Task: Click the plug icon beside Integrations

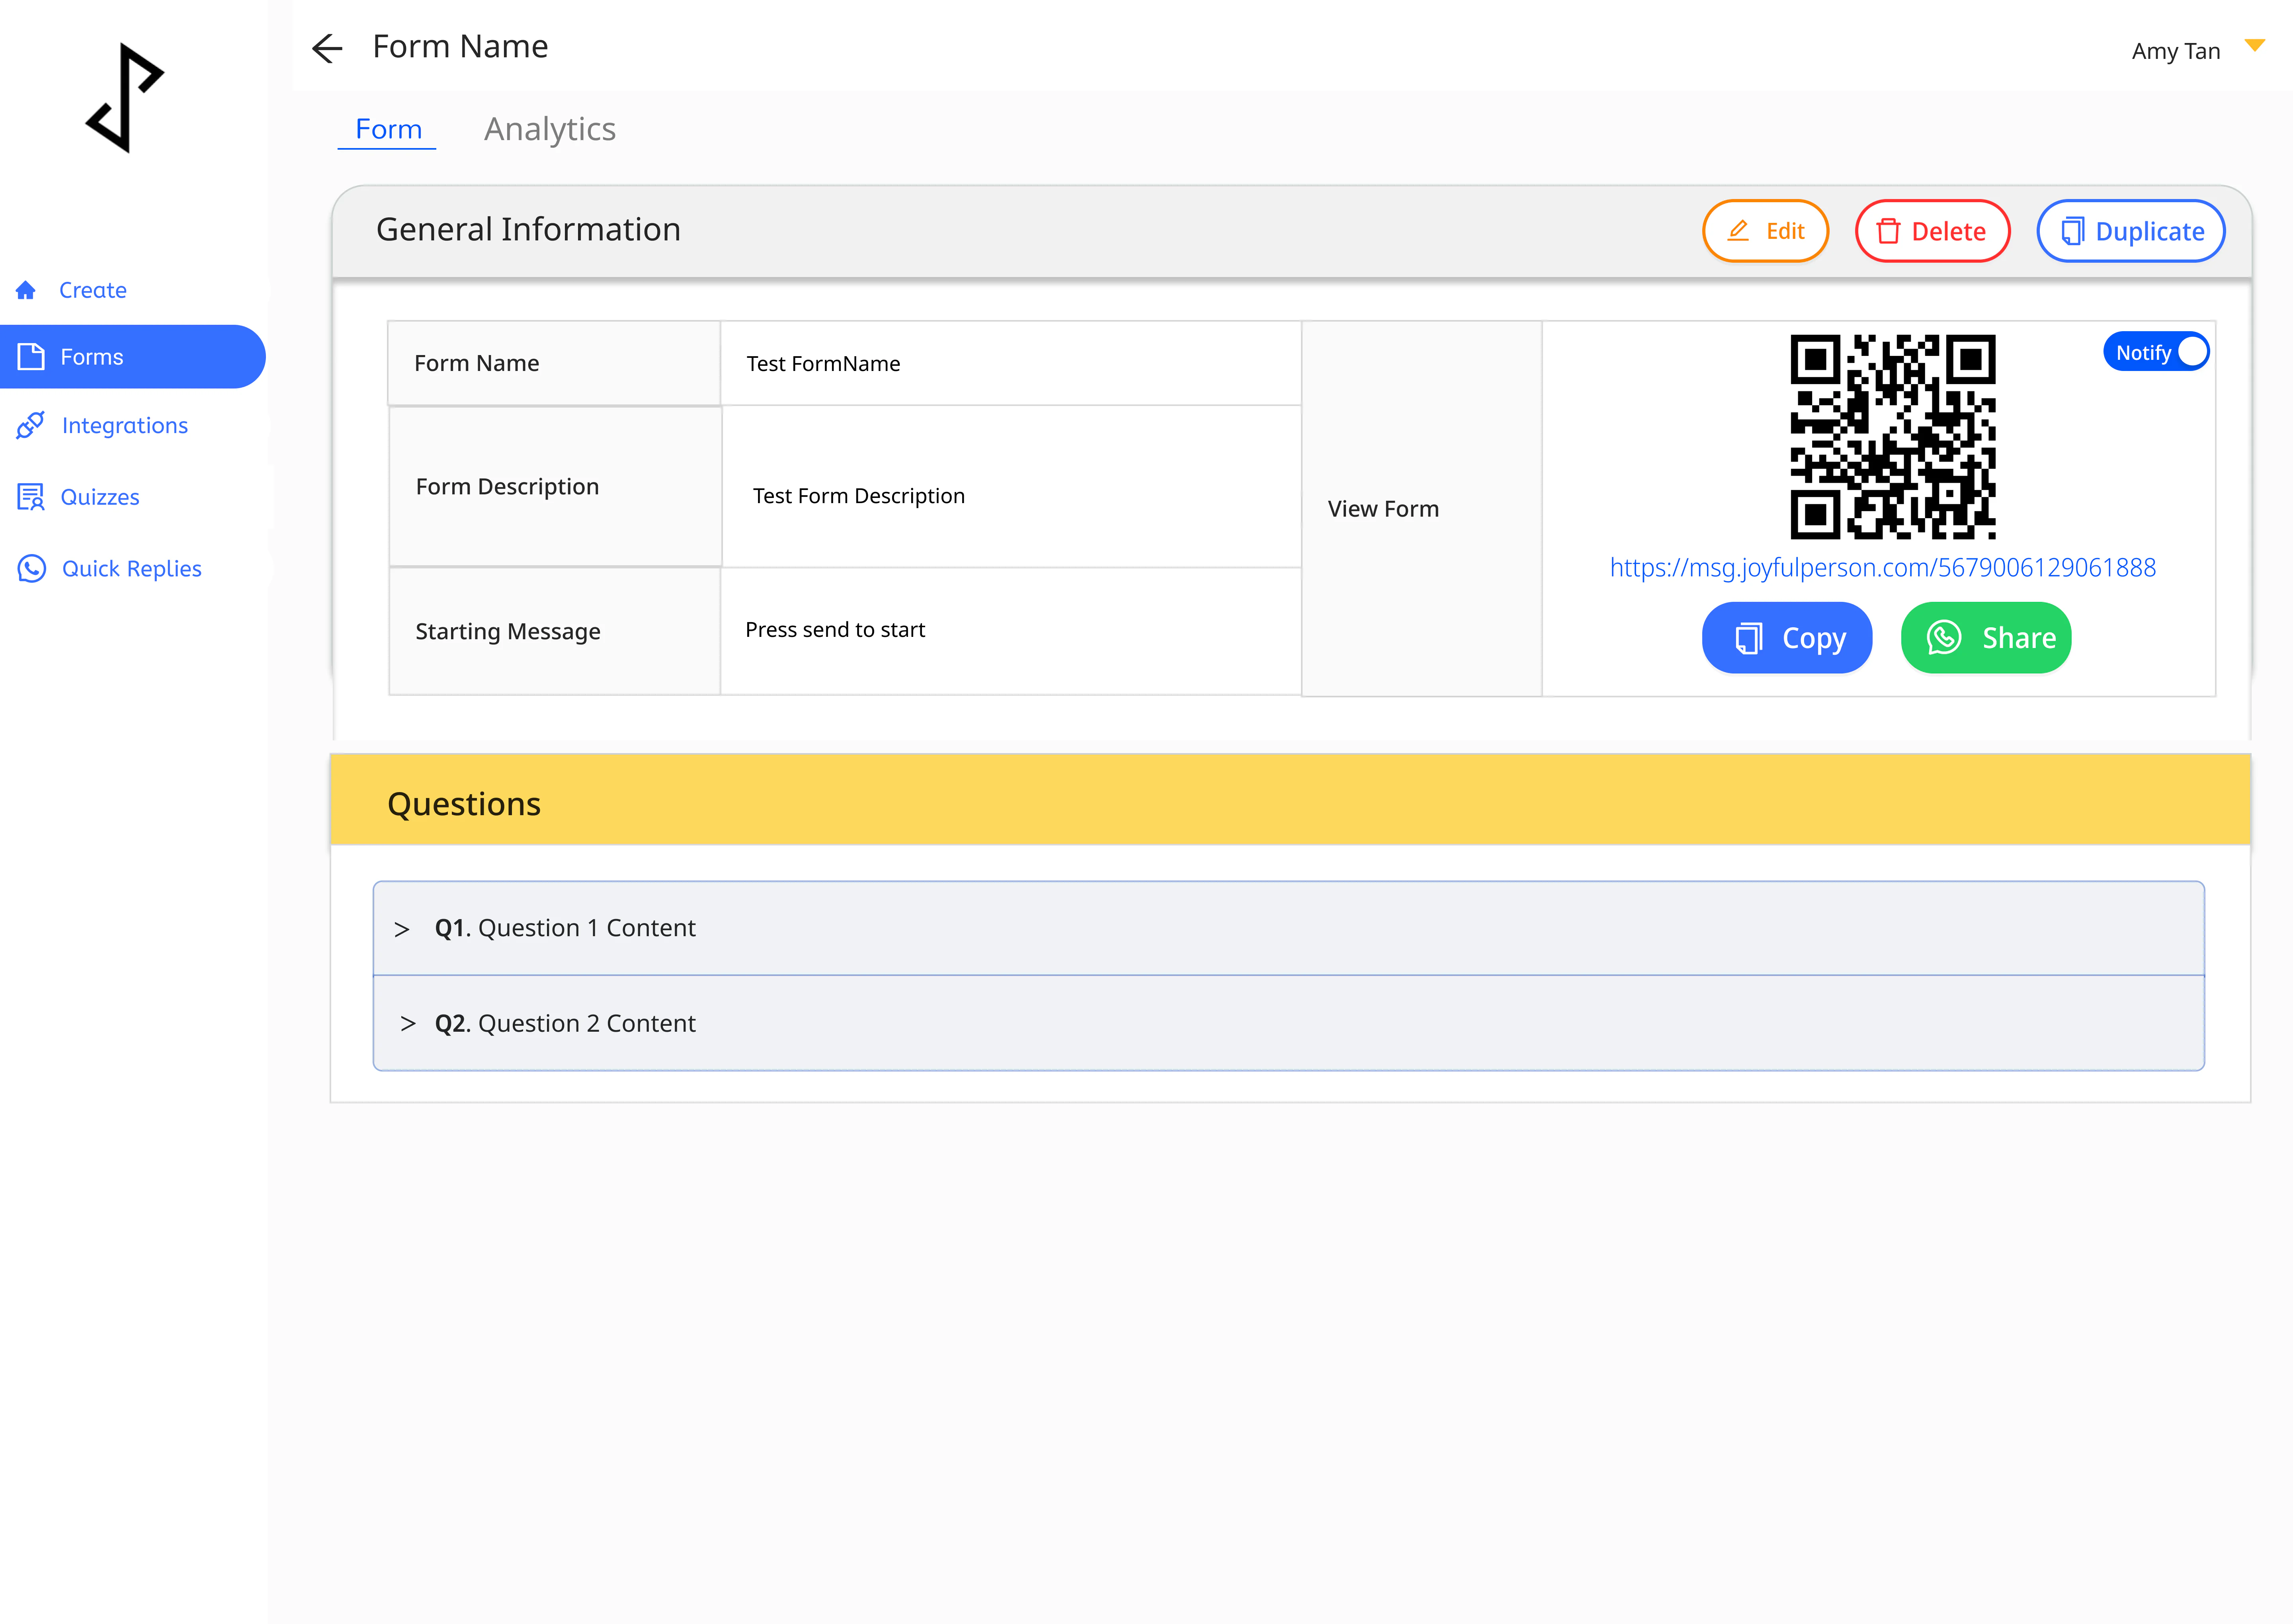Action: tap(30, 425)
